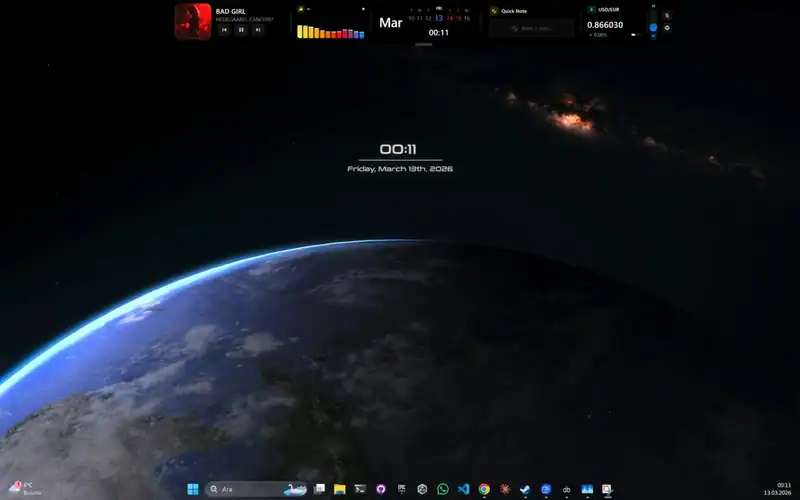Open the BAD GIRL album art thumbnail
Viewport: 800px width, 500px height.
coord(193,21)
